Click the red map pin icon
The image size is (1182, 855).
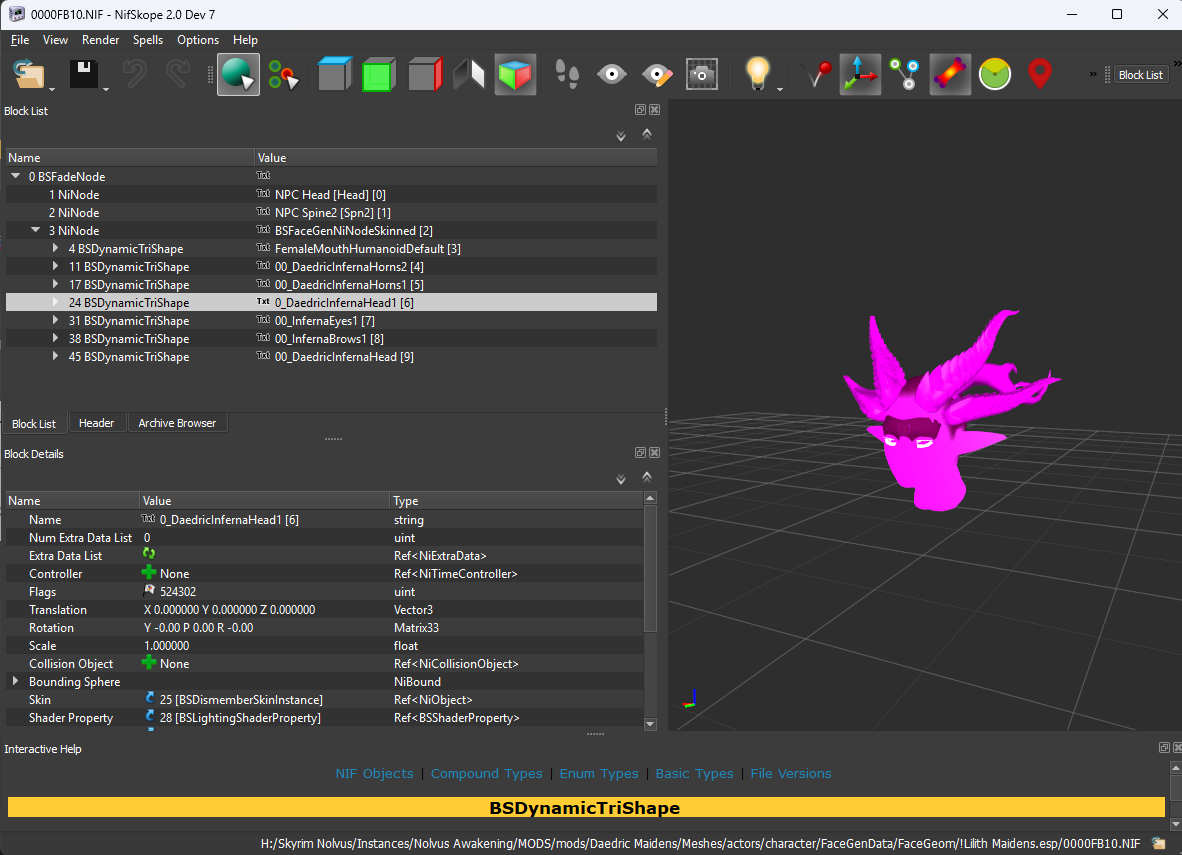point(1040,75)
